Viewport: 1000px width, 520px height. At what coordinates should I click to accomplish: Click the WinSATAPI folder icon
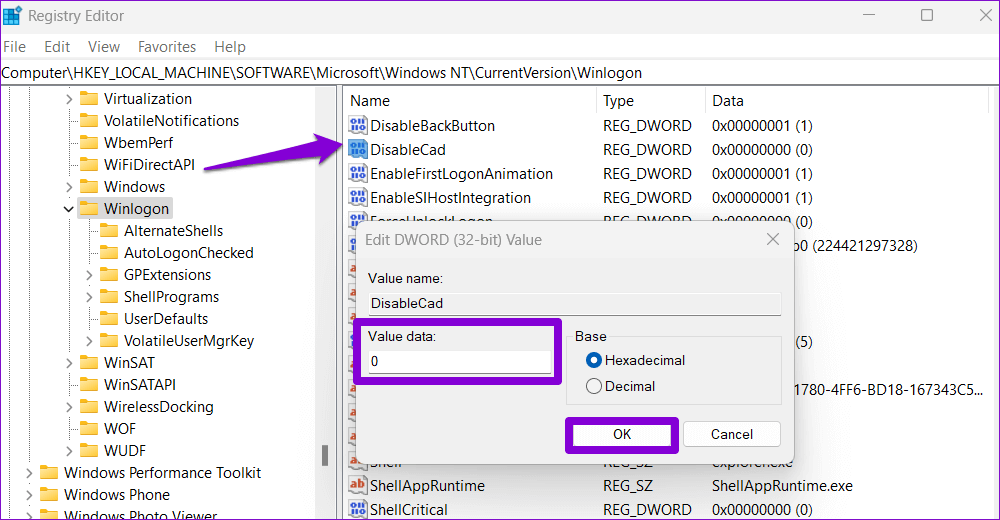click(89, 385)
